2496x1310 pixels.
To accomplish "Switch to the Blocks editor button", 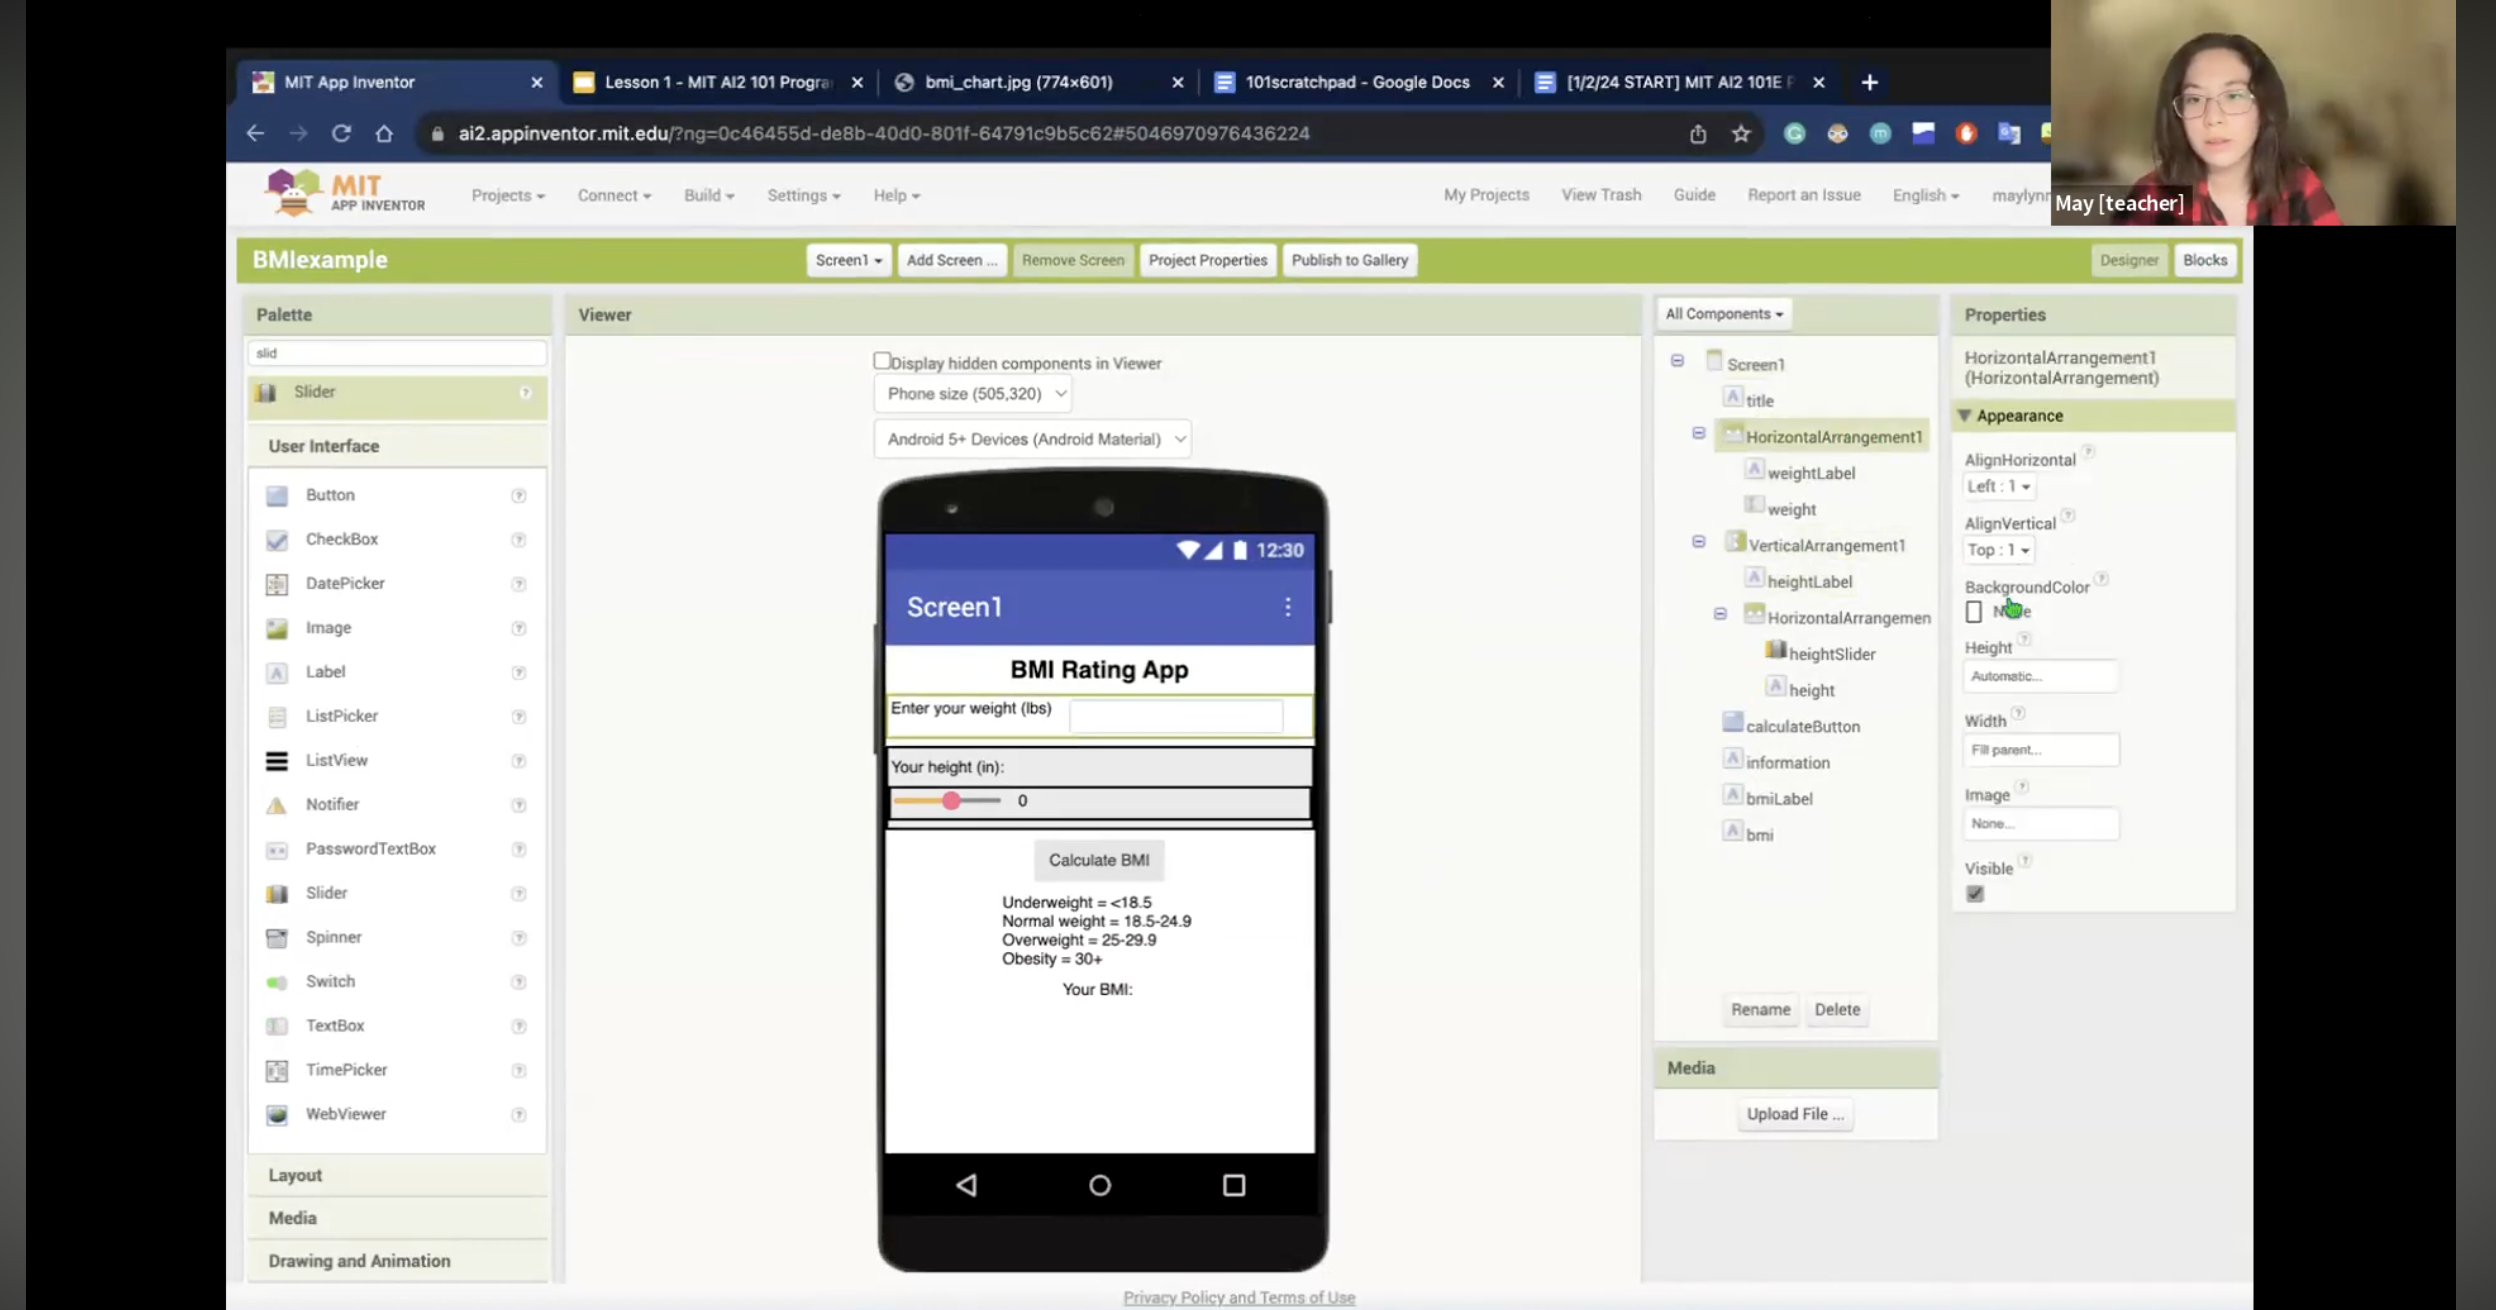I will tap(2204, 260).
